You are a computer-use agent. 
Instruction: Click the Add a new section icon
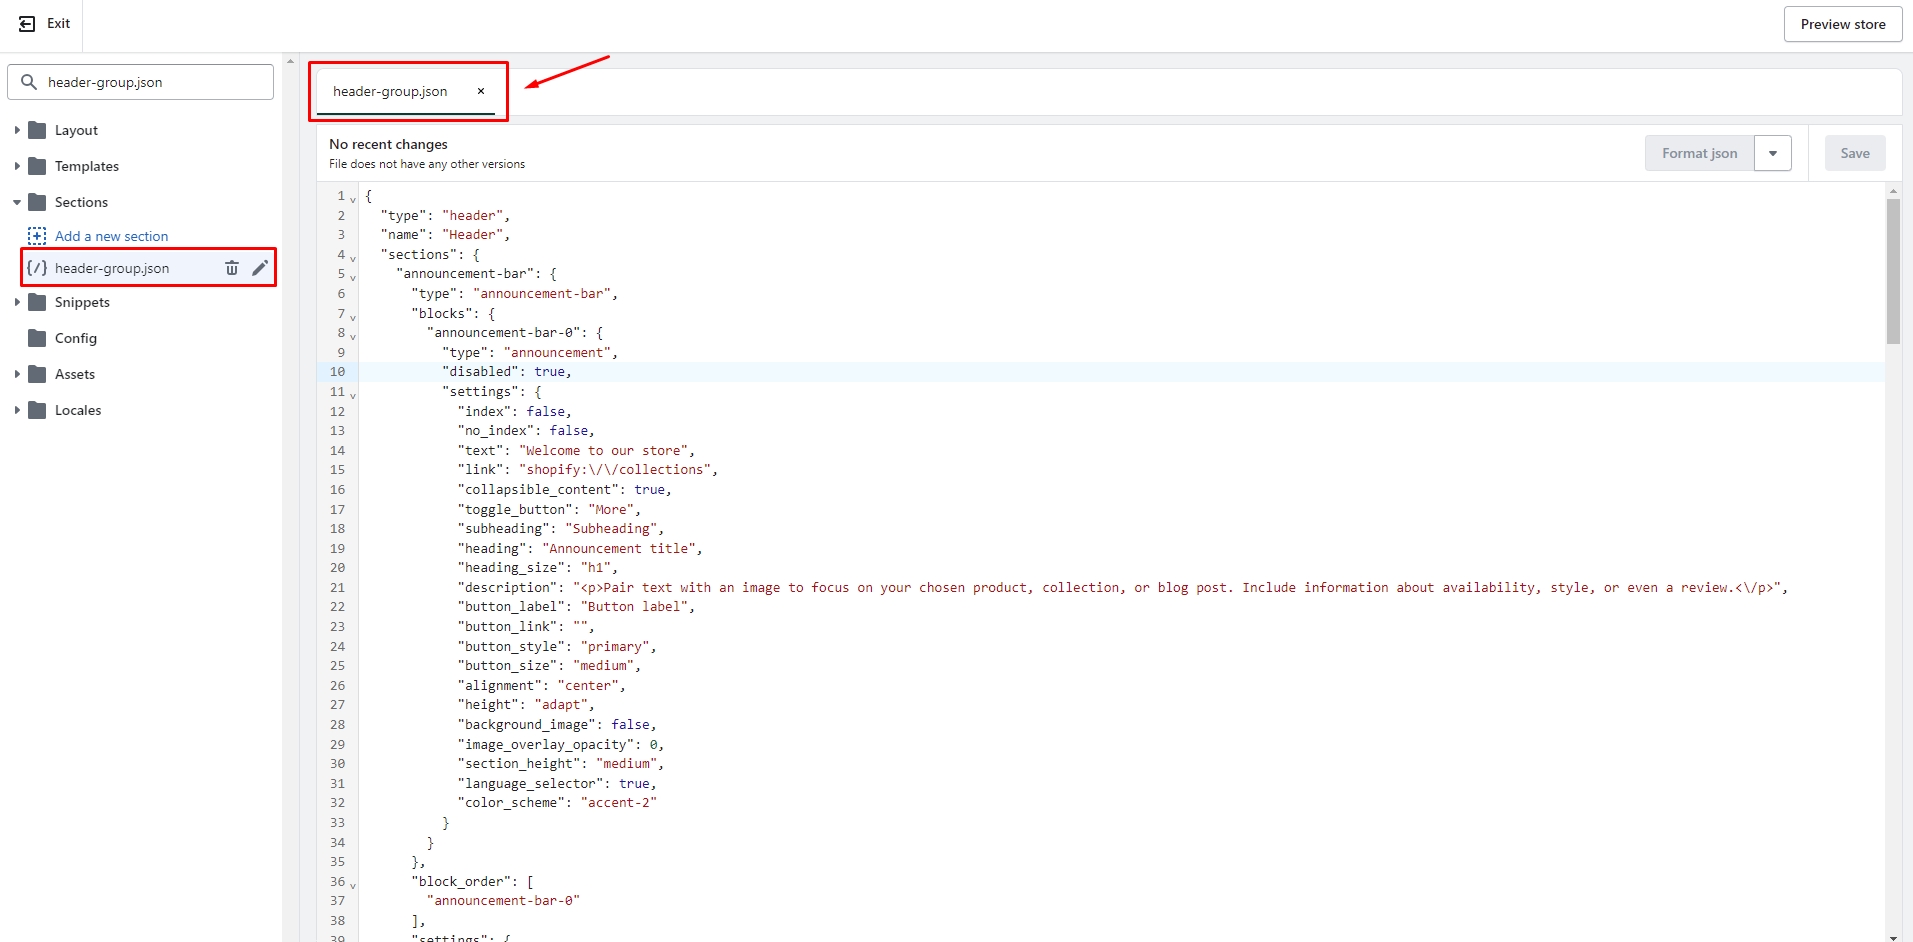click(x=37, y=236)
